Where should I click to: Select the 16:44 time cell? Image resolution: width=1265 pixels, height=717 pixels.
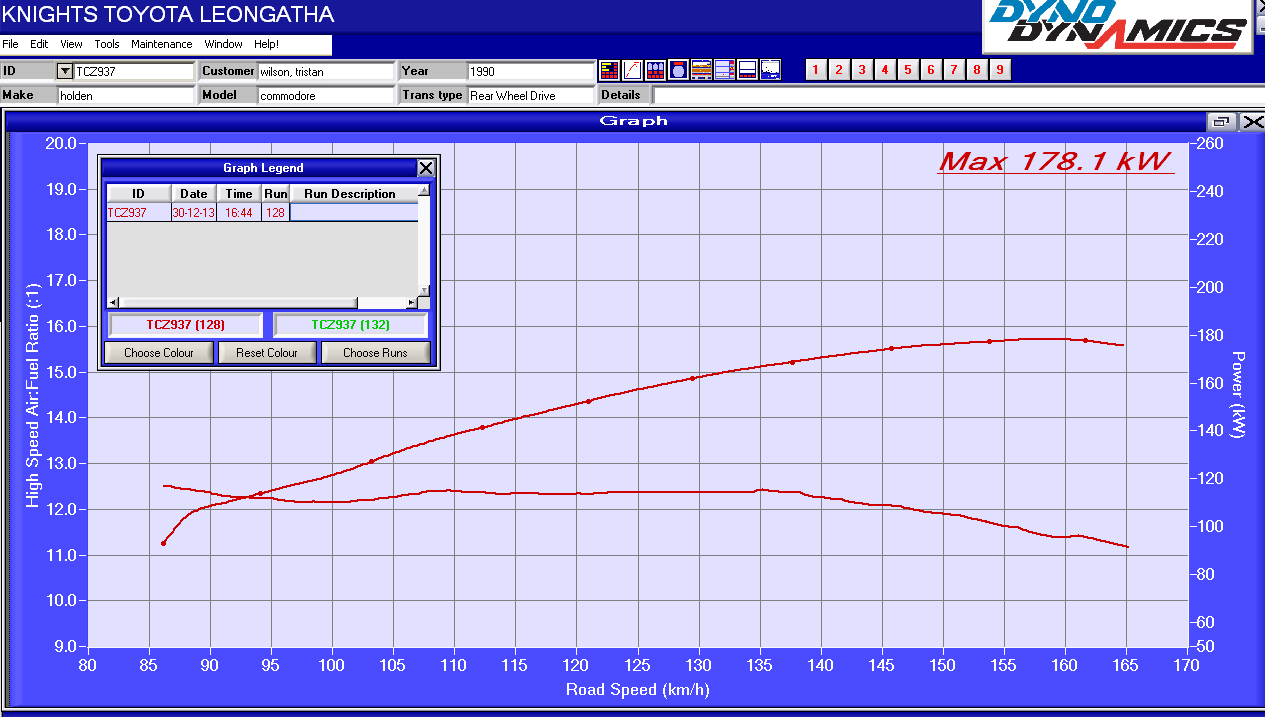coord(239,213)
